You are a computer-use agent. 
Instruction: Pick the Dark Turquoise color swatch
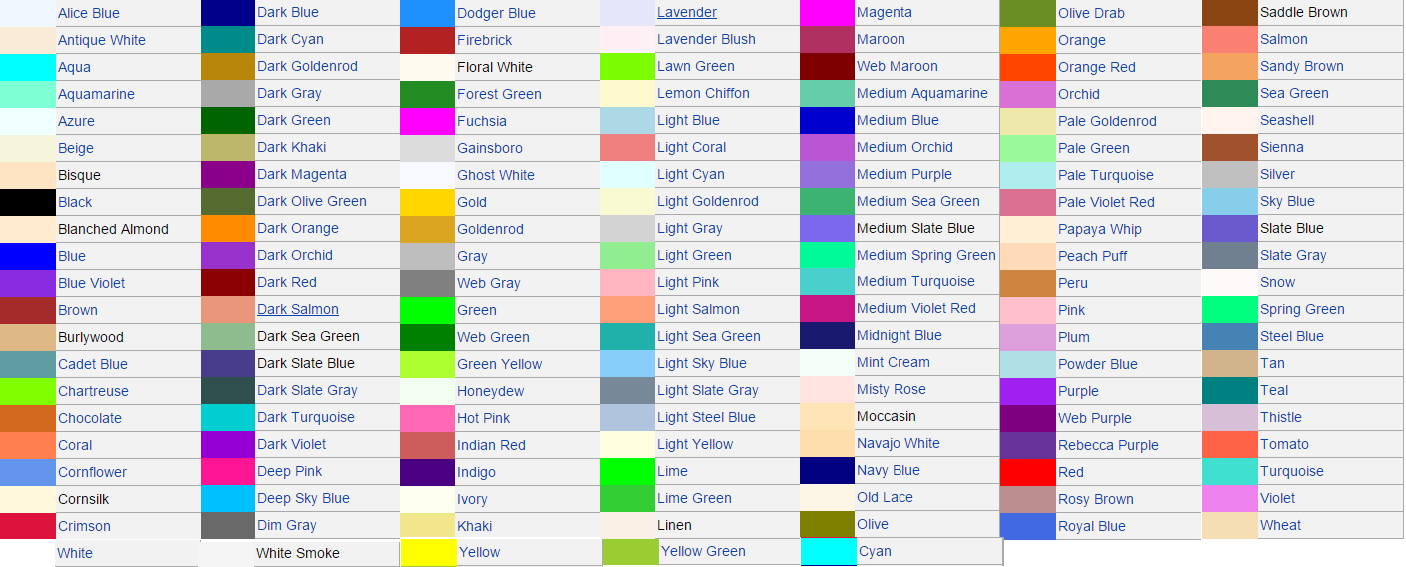227,417
